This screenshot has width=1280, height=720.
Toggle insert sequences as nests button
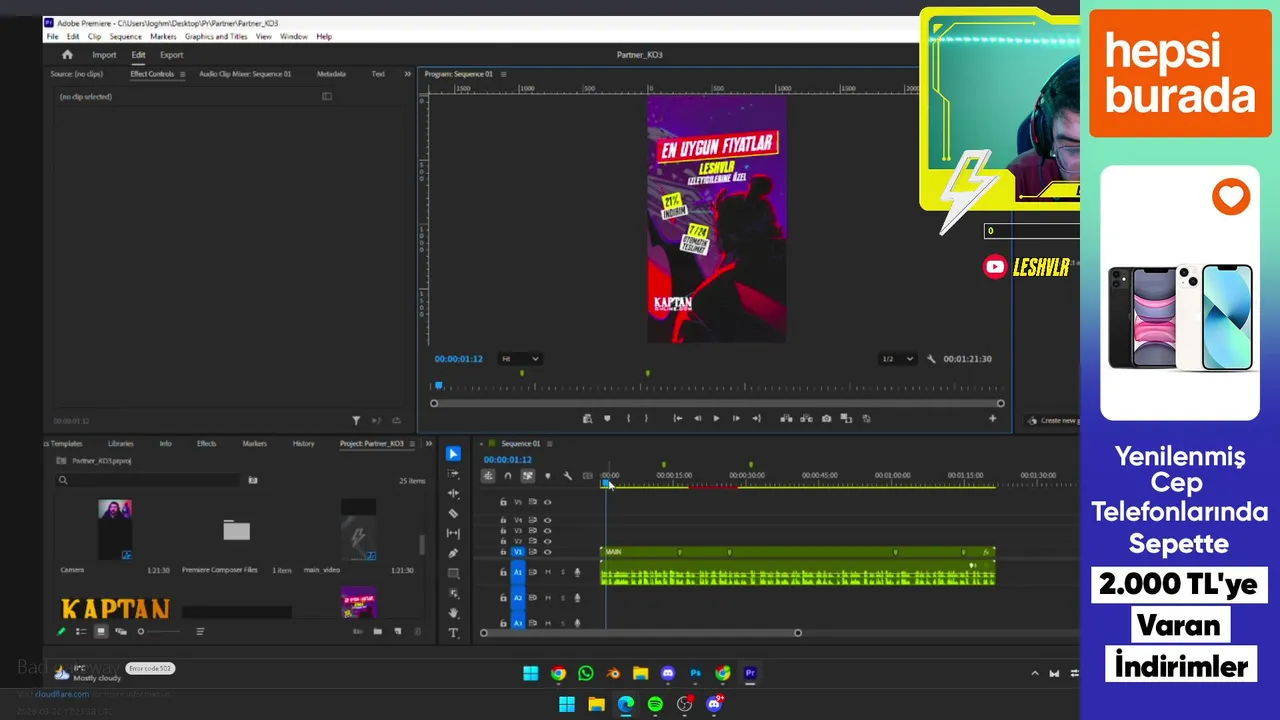[x=488, y=476]
